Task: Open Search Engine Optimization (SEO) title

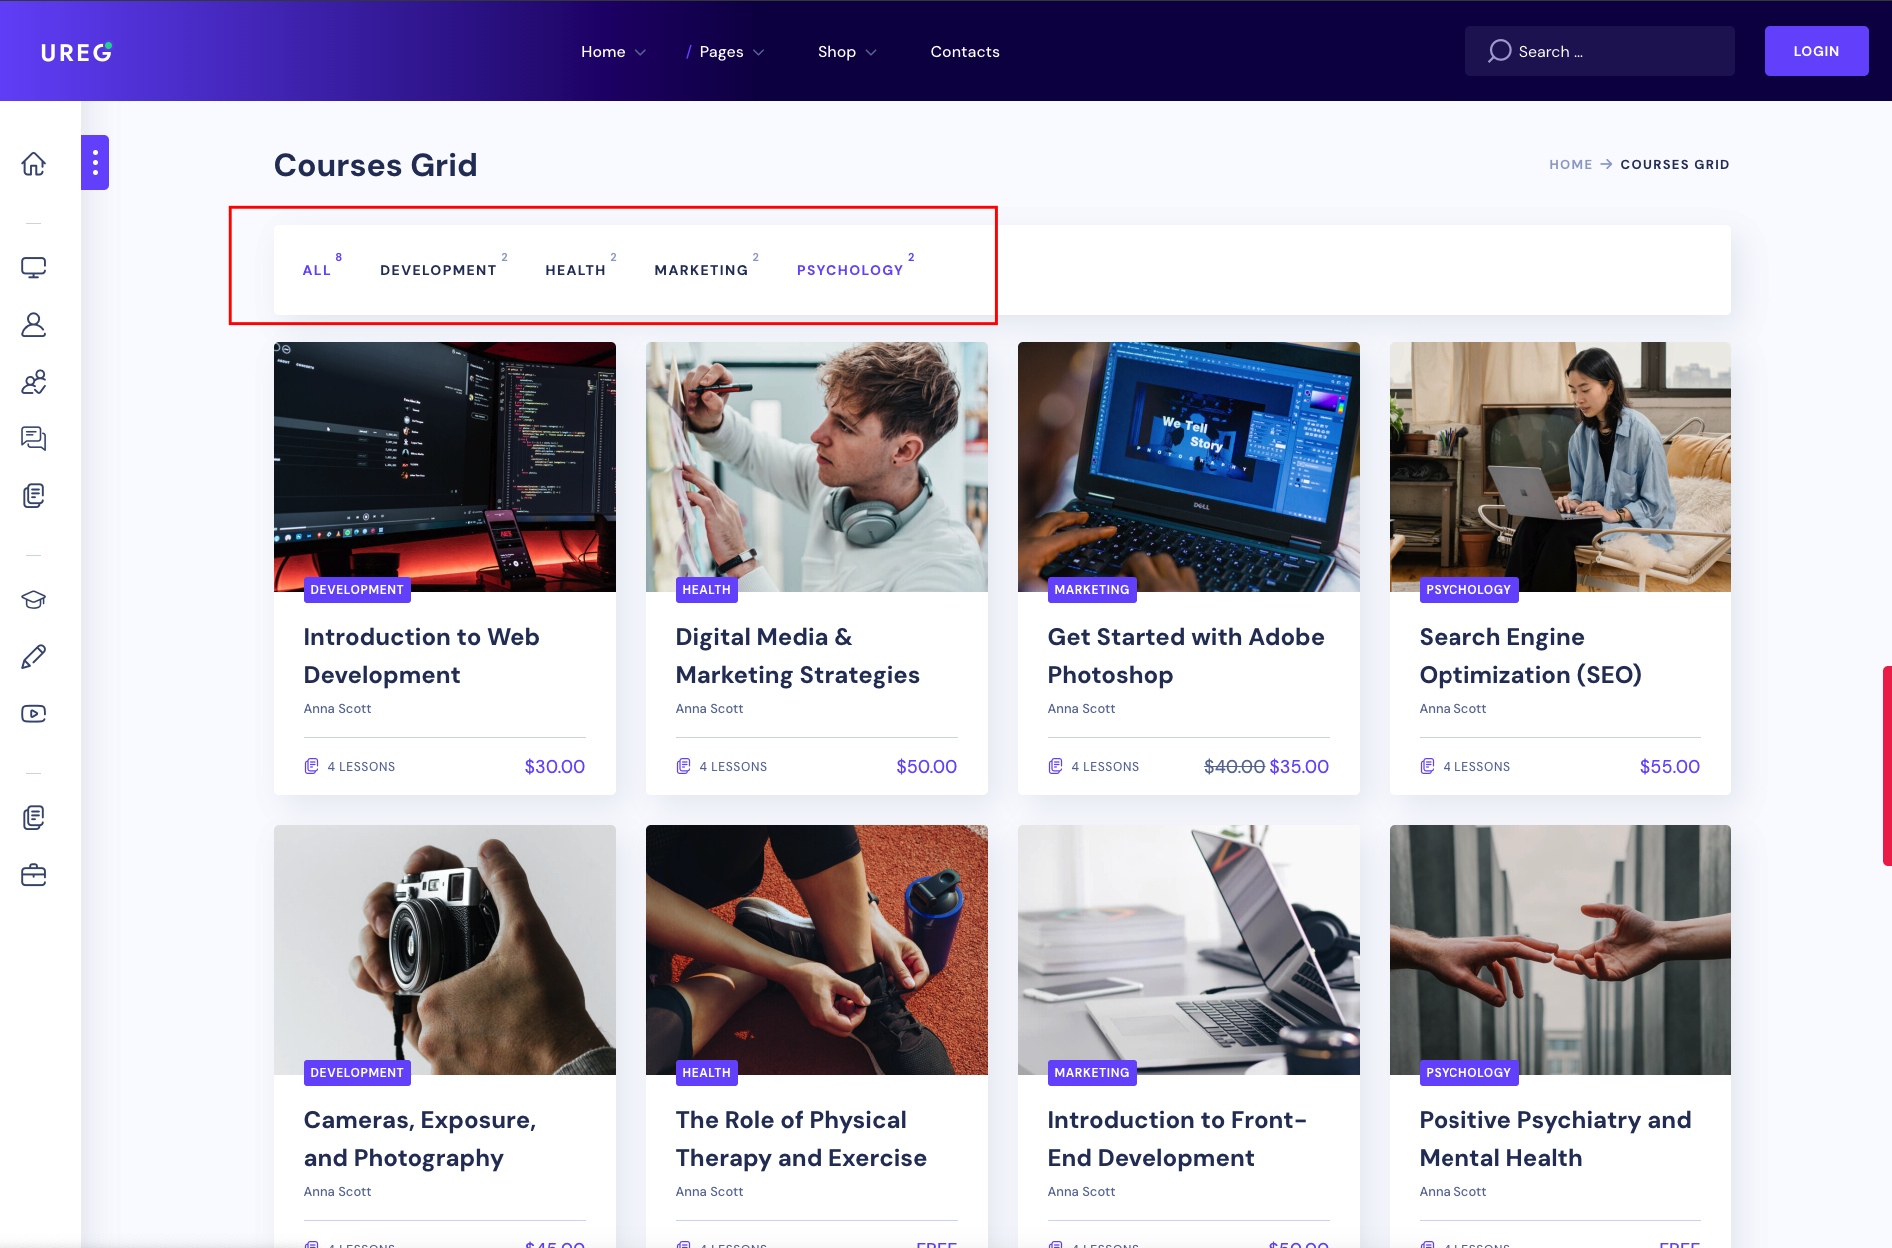Action: point(1530,656)
